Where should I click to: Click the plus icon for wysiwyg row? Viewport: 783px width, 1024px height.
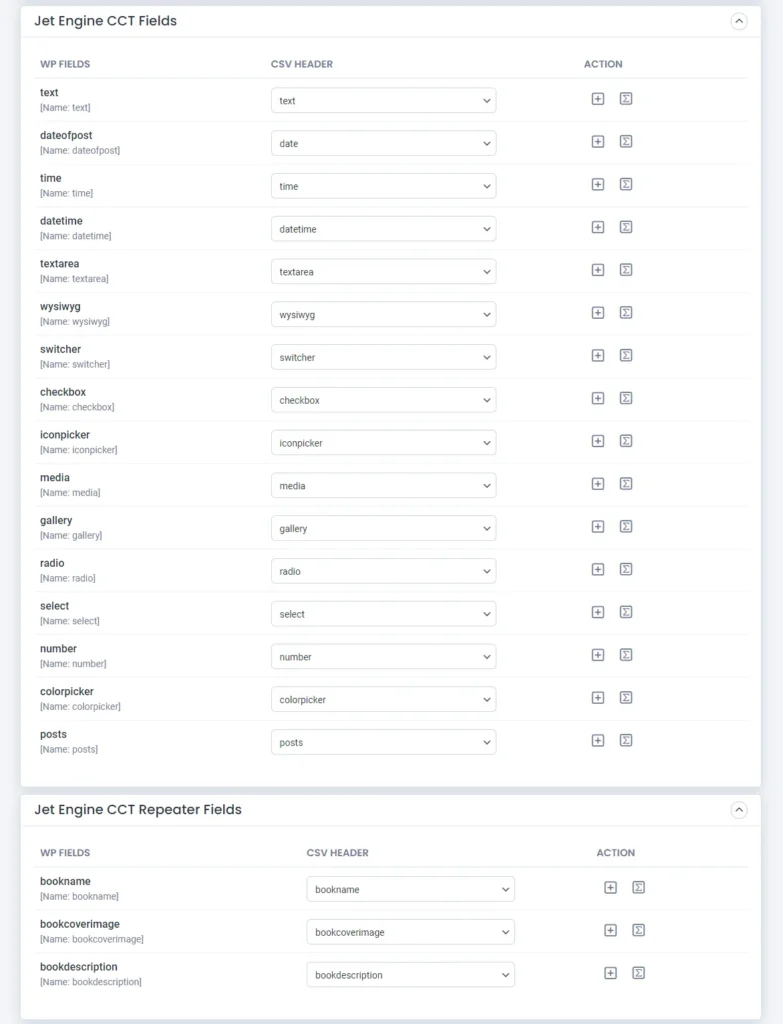click(598, 313)
